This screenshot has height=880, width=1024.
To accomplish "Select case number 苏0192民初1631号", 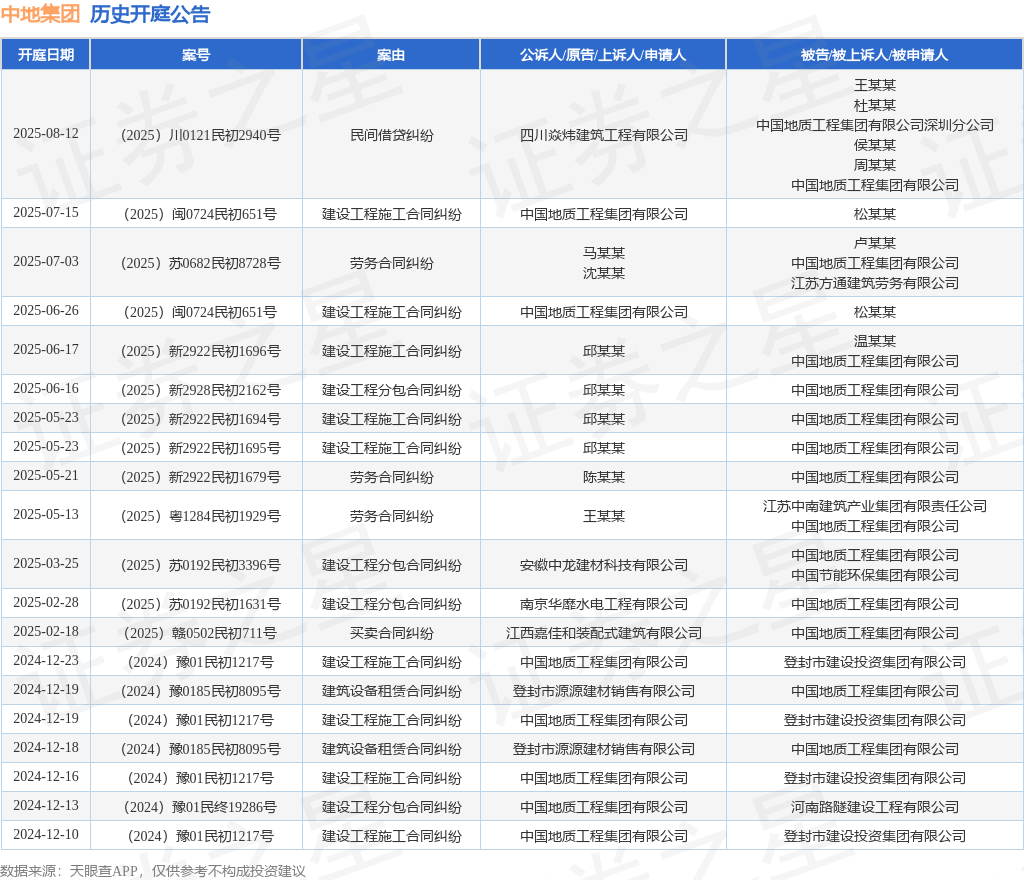I will tap(200, 605).
